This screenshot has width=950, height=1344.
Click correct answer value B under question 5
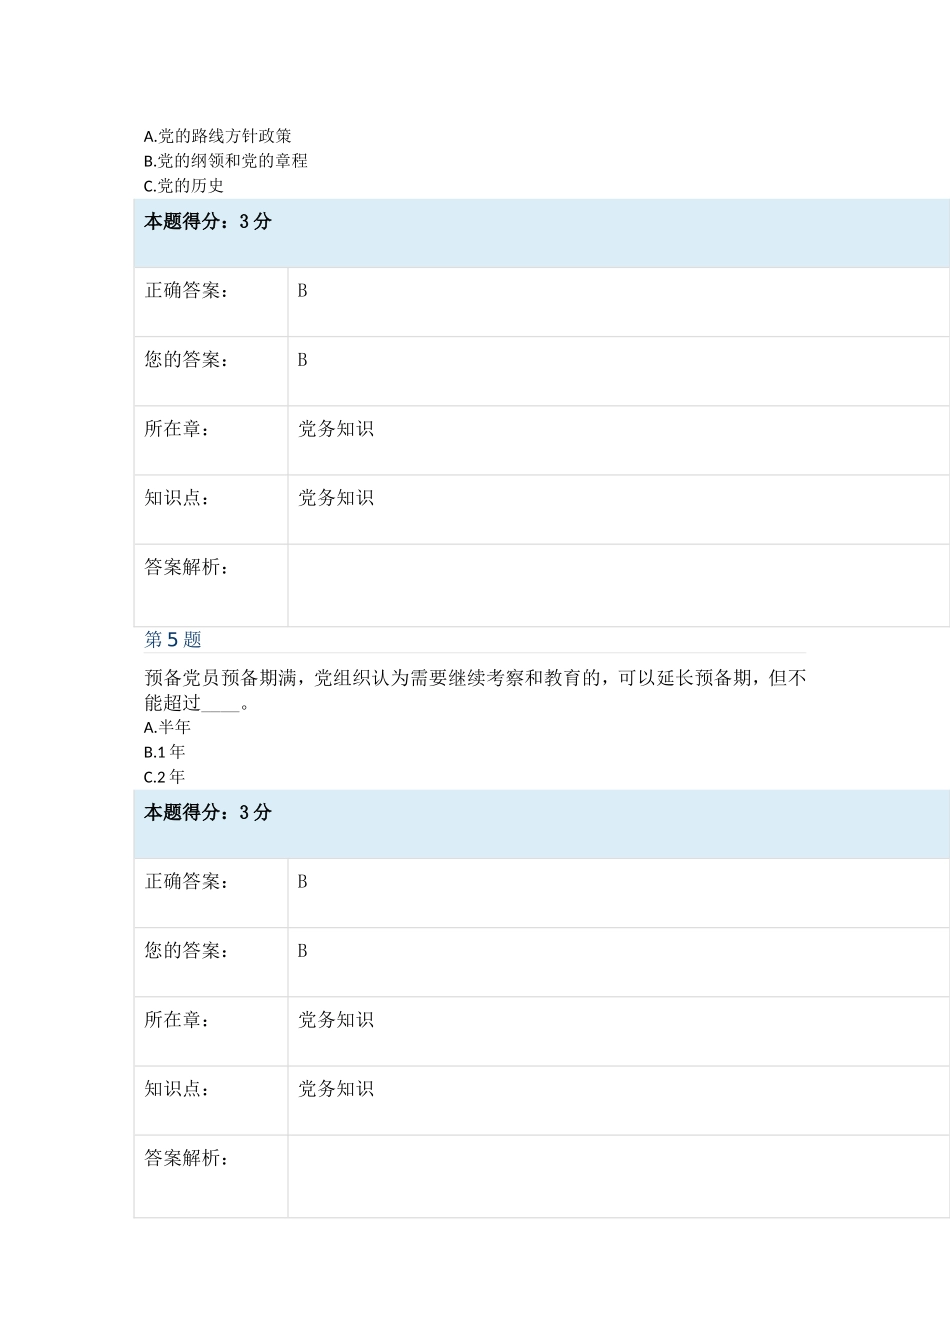tap(302, 882)
